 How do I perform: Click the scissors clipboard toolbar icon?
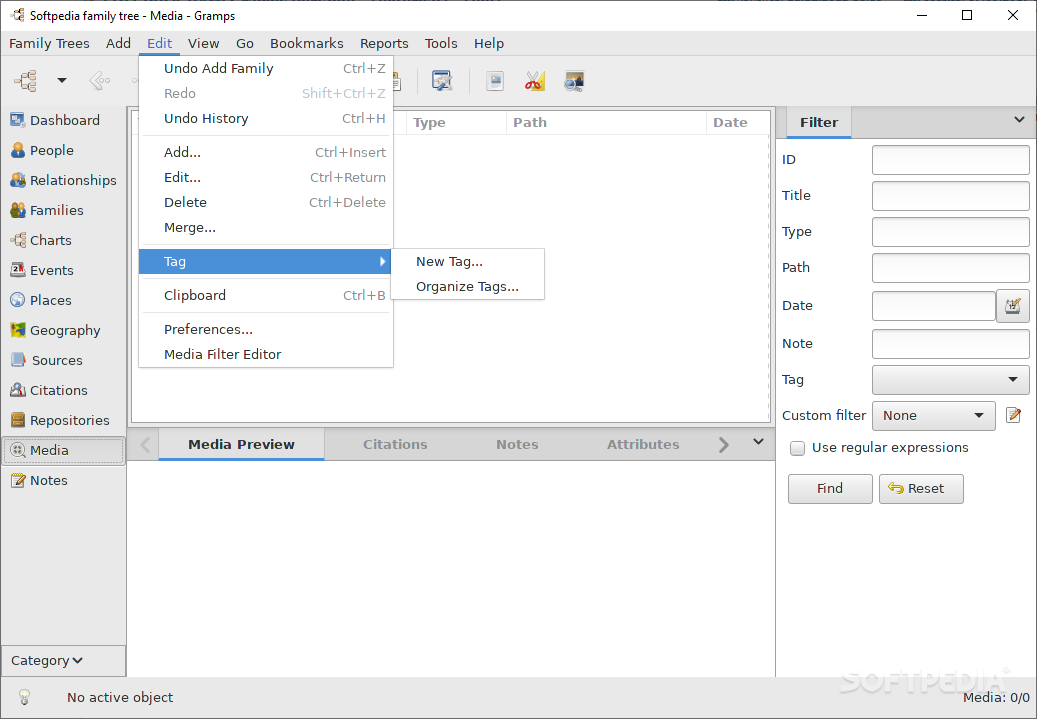pyautogui.click(x=534, y=81)
